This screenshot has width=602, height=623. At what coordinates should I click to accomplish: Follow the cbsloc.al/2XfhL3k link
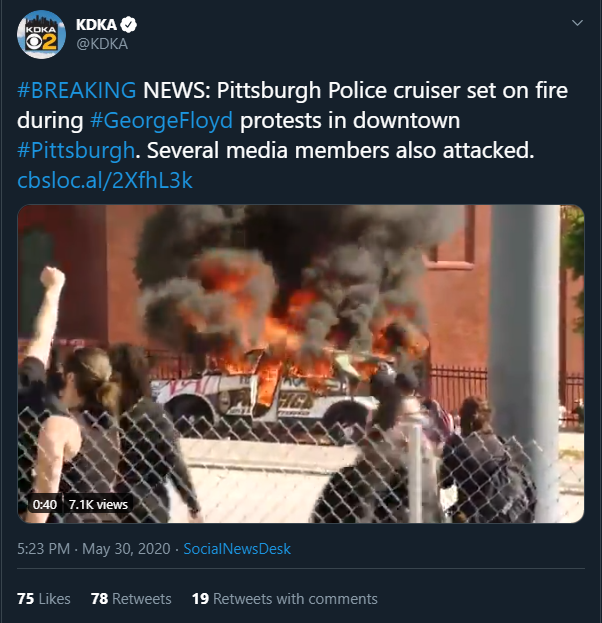105,180
